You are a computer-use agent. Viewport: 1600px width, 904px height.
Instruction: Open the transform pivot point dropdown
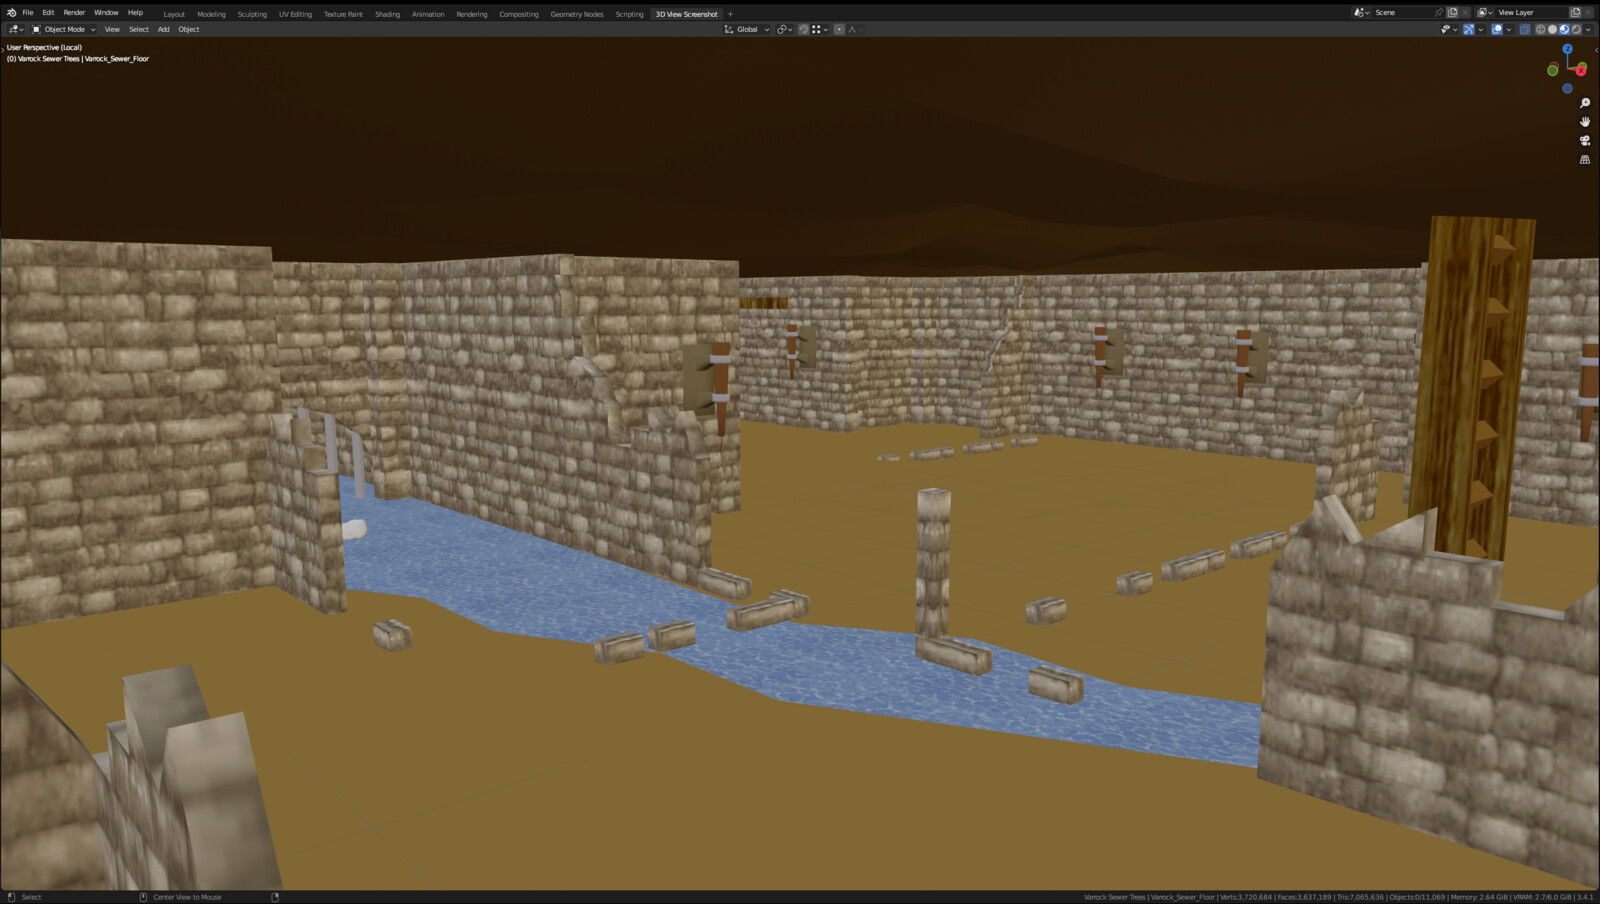(x=785, y=29)
